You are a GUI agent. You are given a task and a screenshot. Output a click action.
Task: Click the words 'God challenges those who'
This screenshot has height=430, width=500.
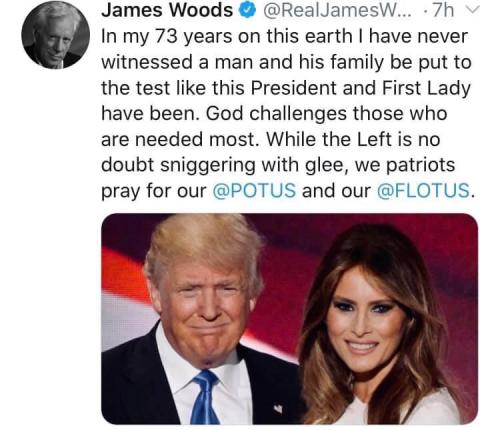click(327, 113)
